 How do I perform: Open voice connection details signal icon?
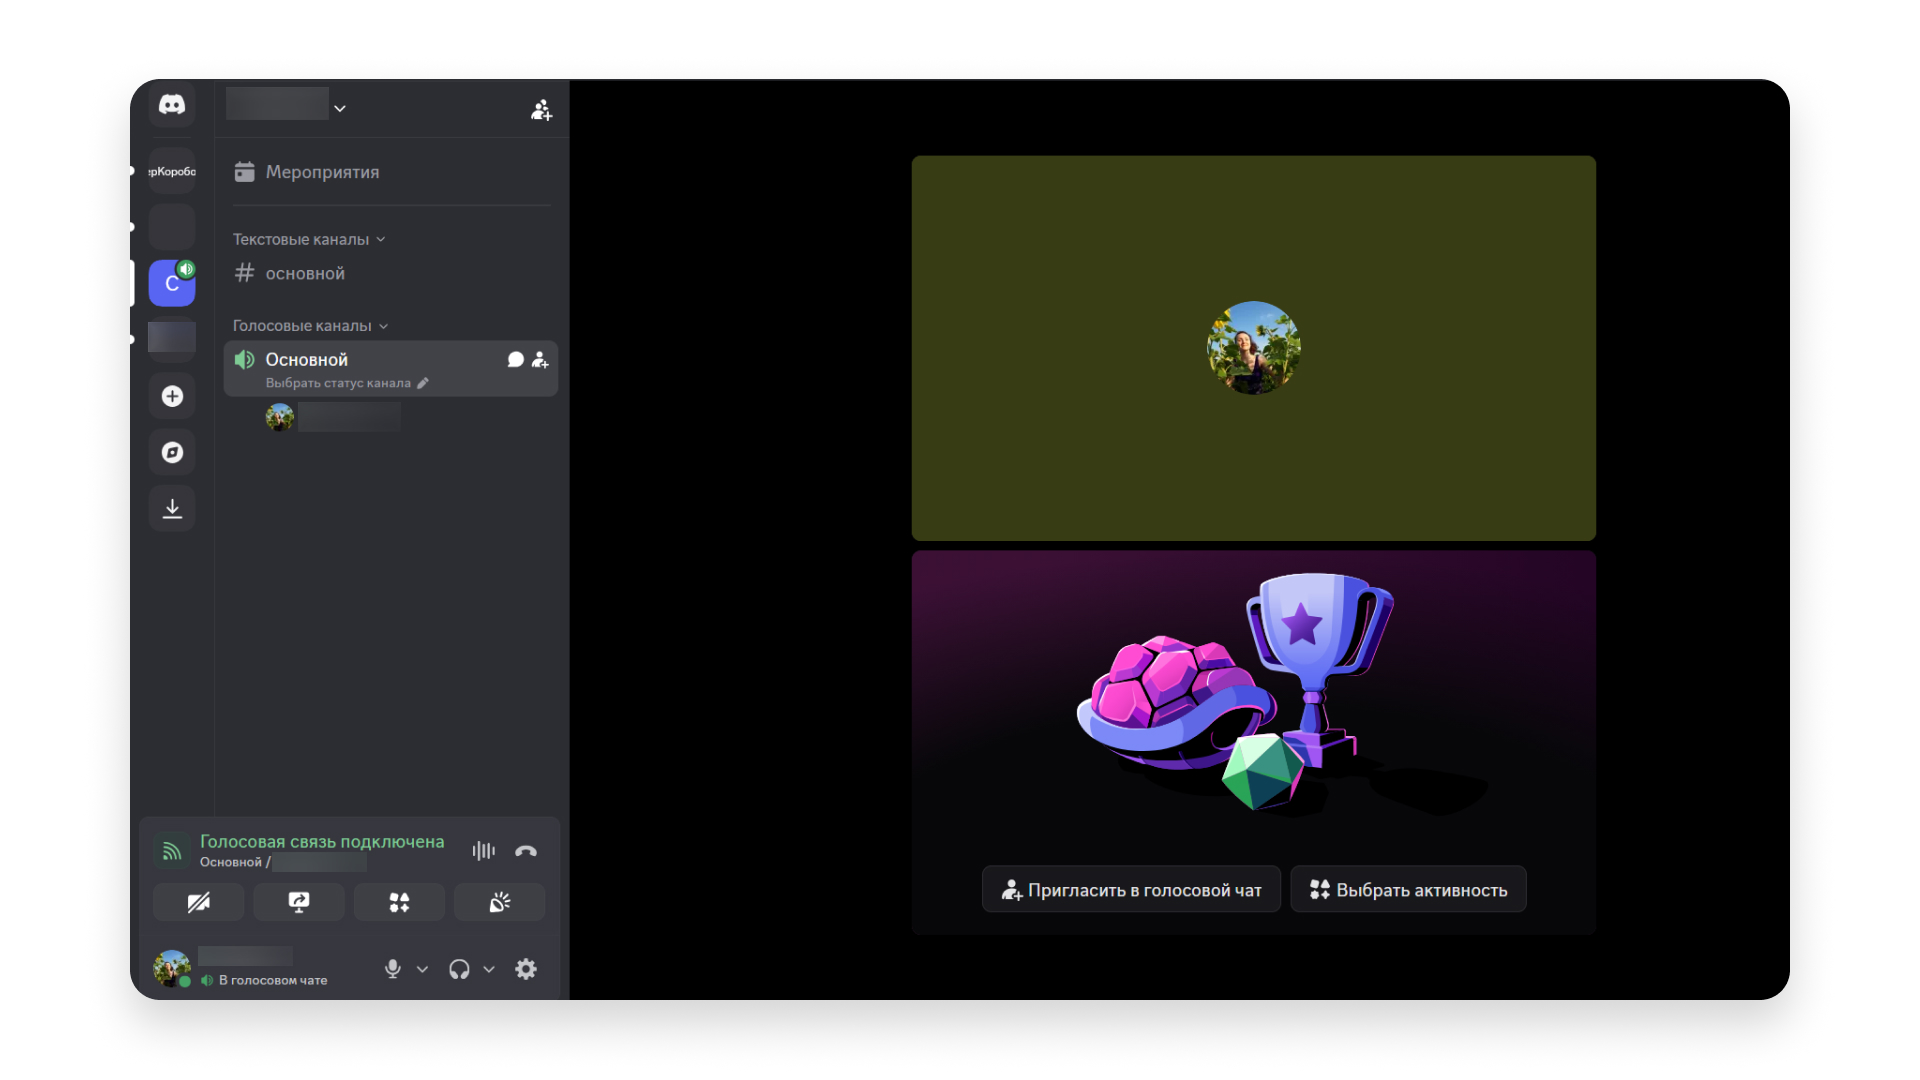point(172,851)
